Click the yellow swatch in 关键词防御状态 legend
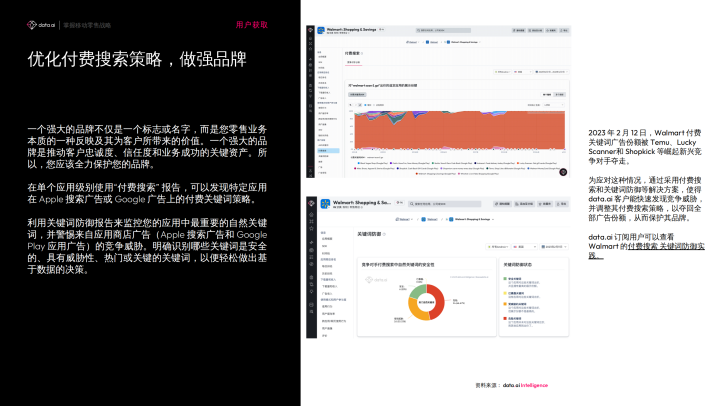 coord(505,293)
